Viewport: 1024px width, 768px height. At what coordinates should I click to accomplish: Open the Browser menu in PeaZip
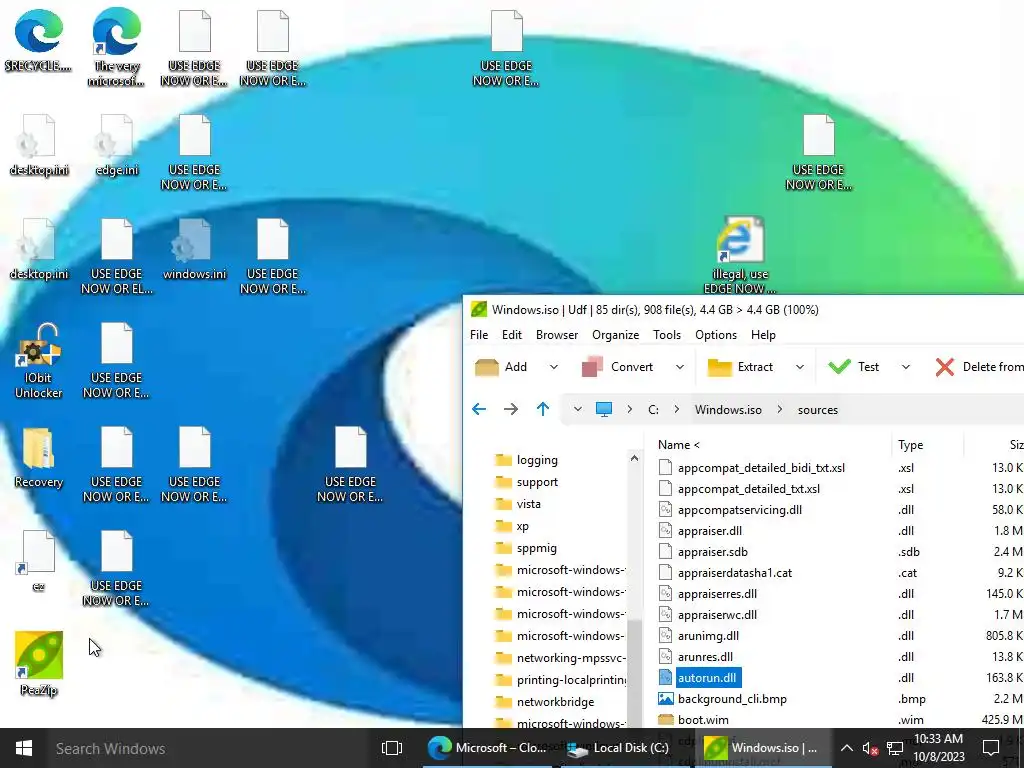[x=556, y=335]
